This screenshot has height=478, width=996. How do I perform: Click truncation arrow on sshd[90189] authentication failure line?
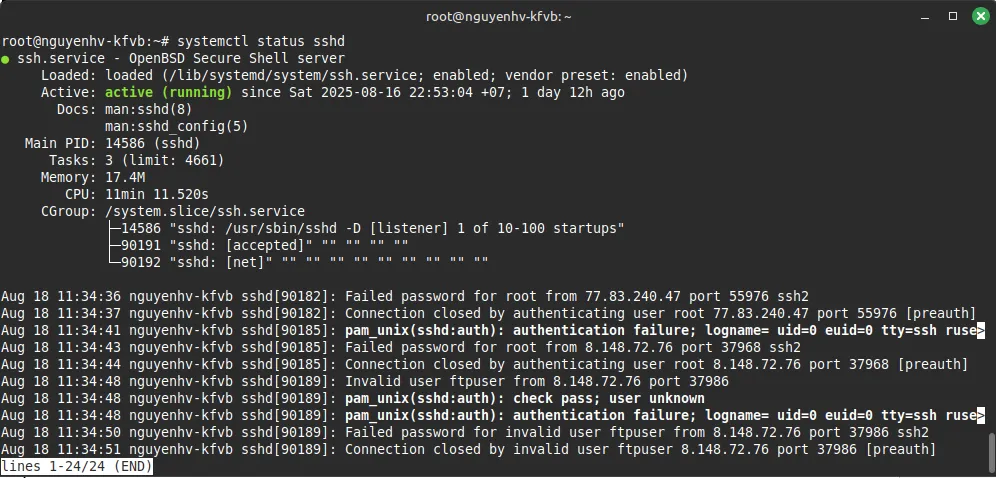coord(981,415)
